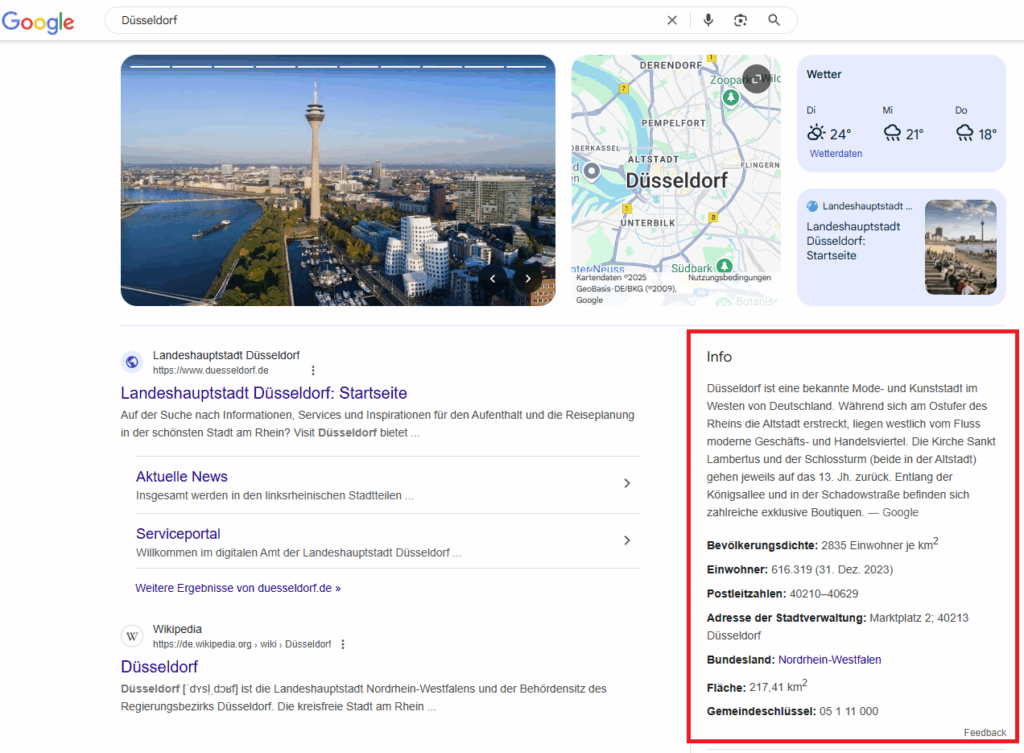Click the Zoopark green marker on the map
The width and height of the screenshot is (1024, 753).
731,97
